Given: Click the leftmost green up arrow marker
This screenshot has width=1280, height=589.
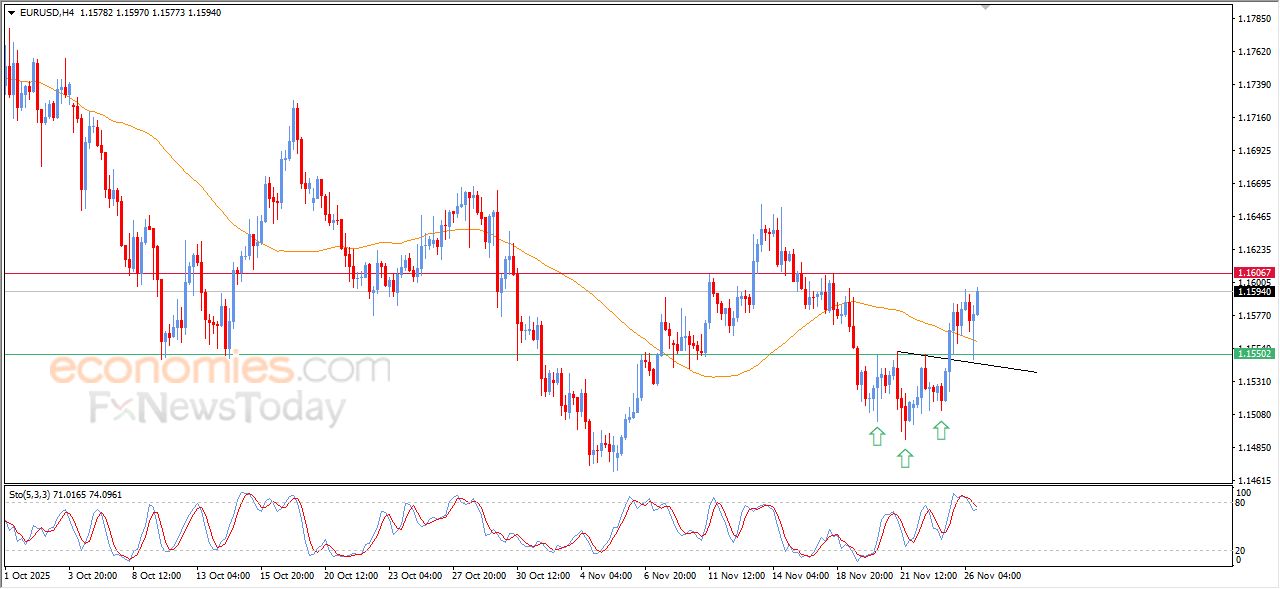Looking at the screenshot, I should [x=877, y=436].
